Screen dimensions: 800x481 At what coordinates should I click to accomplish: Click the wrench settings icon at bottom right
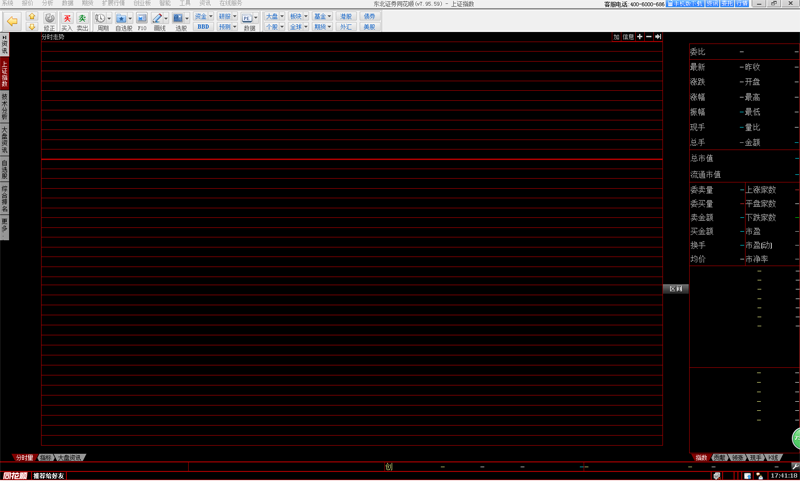click(x=794, y=466)
